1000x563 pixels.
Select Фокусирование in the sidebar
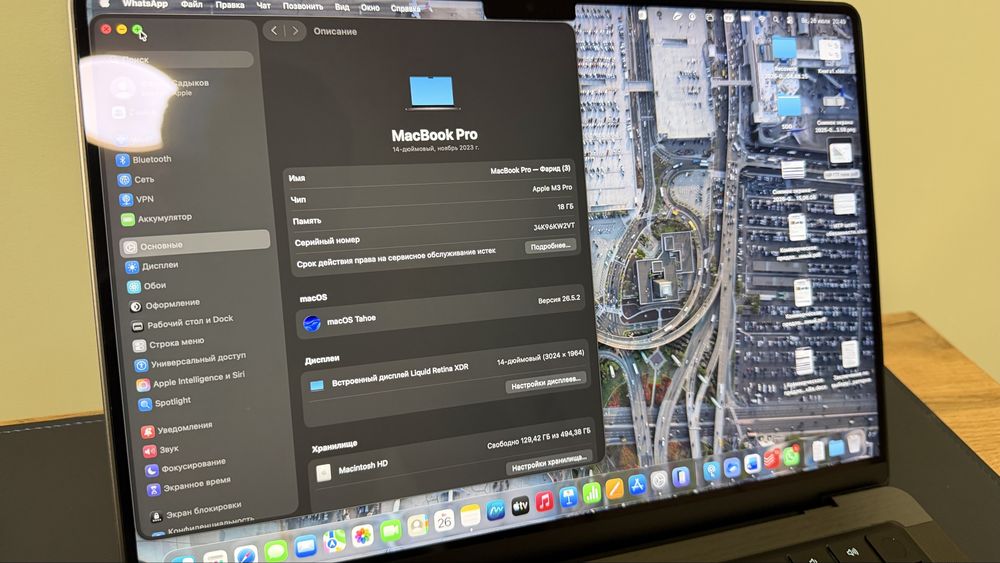tap(185, 465)
